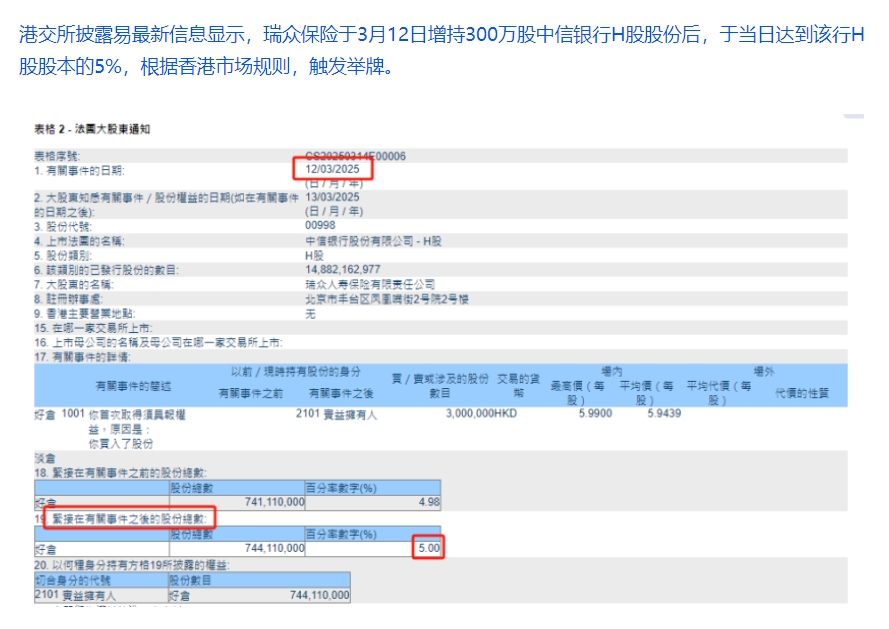The width and height of the screenshot is (889, 629).
Task: Click the 交易的貨幣 column header
Action: coord(518,386)
